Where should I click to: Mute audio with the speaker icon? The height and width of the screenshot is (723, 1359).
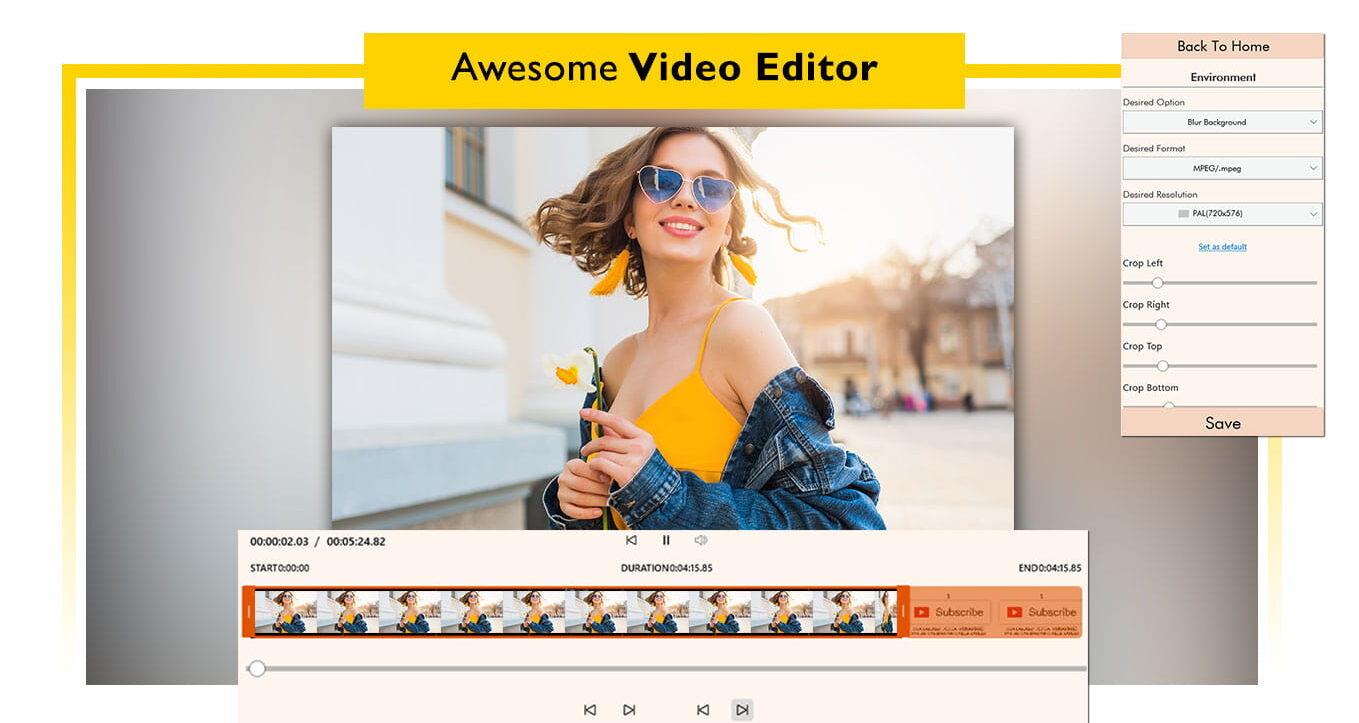[x=701, y=540]
